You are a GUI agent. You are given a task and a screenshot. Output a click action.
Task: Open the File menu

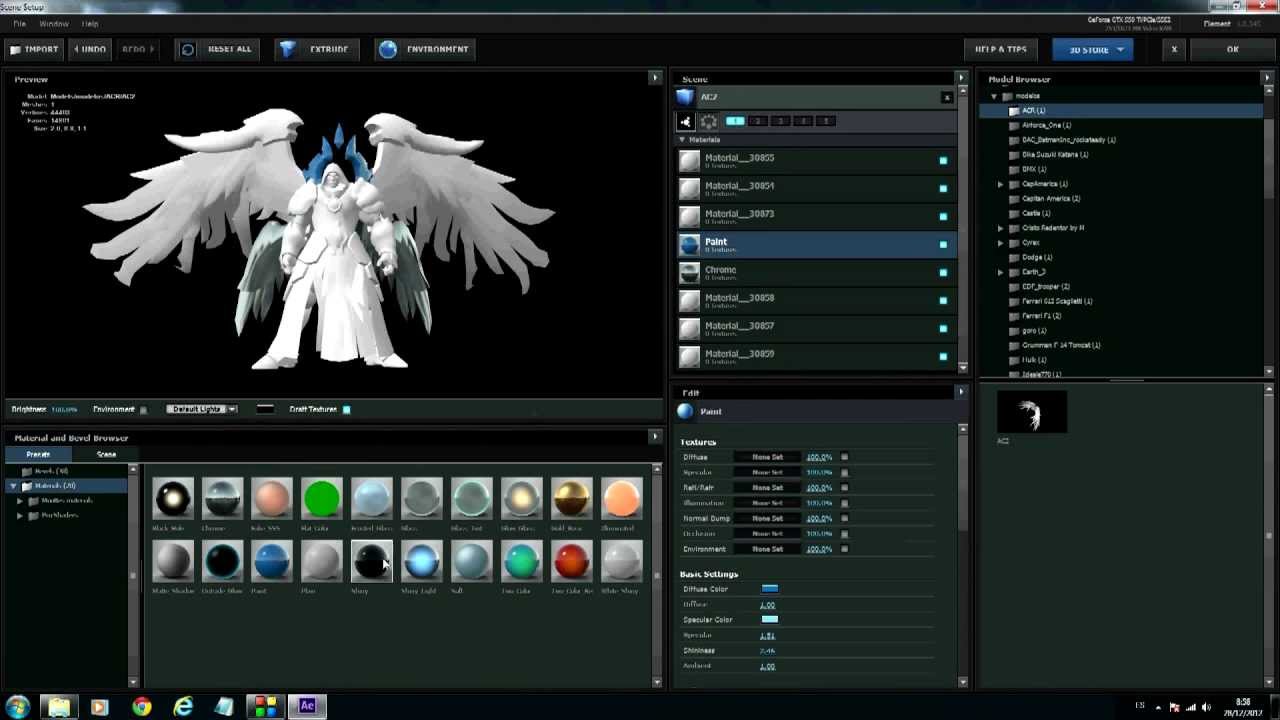[x=19, y=23]
